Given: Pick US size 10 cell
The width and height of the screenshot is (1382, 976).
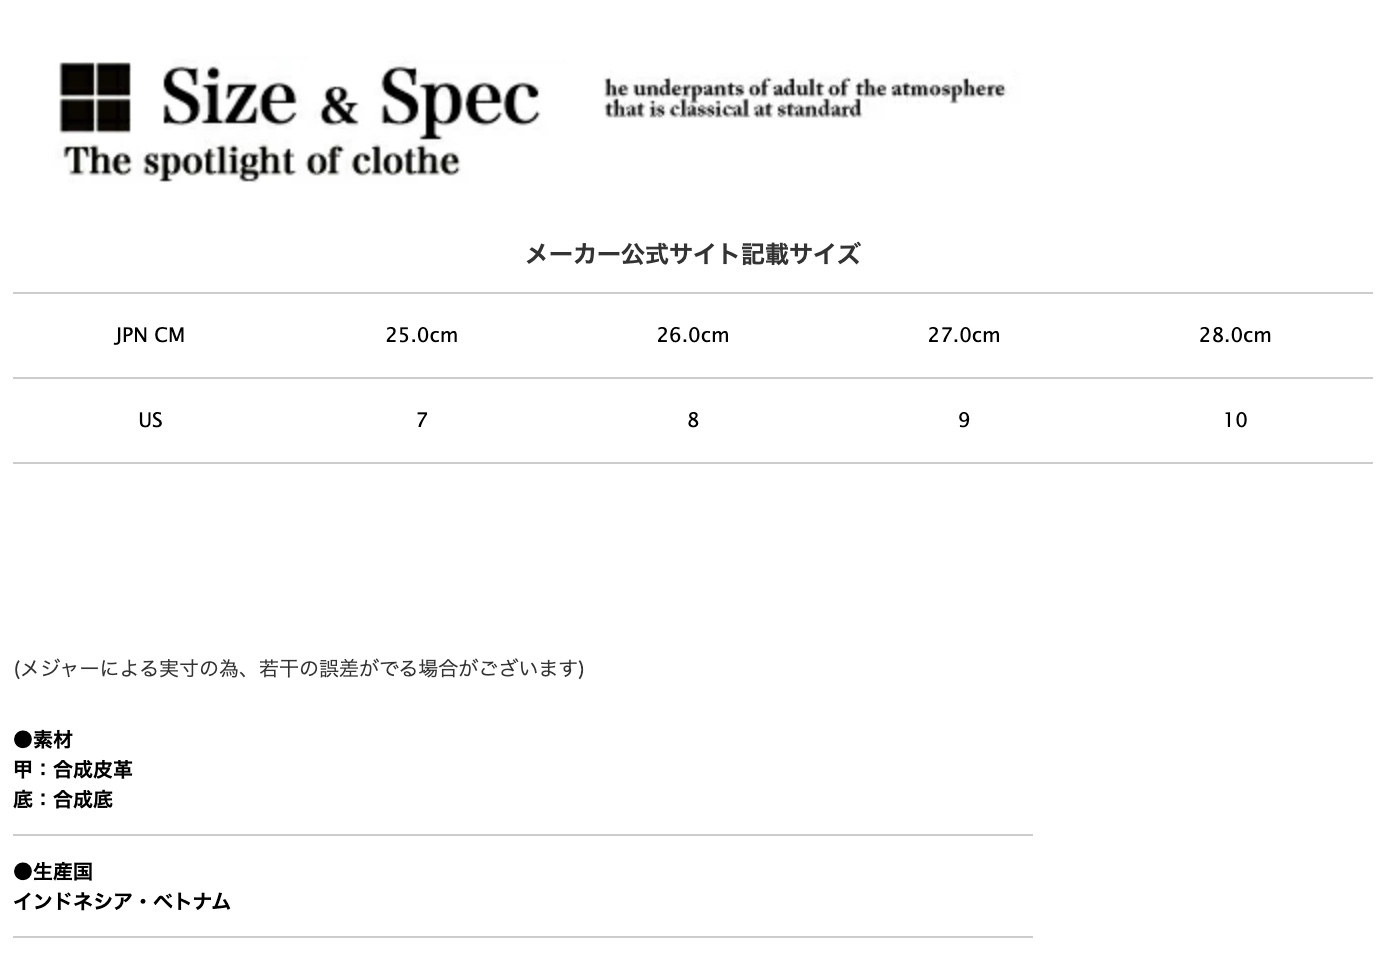Looking at the screenshot, I should [x=1235, y=420].
